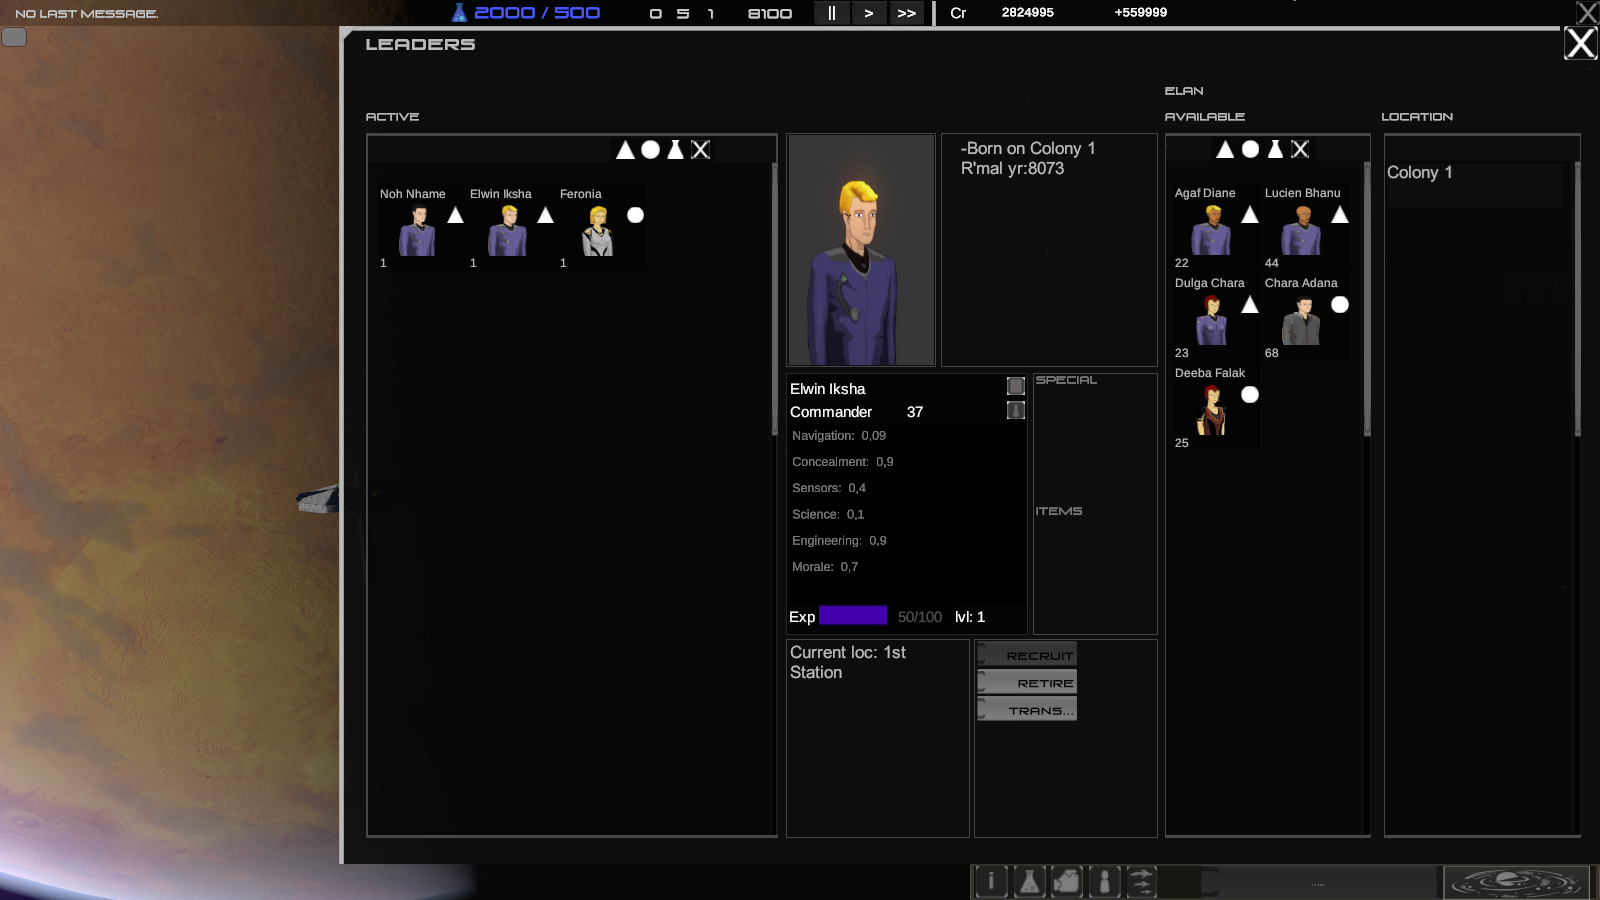
Task: Open the research flask icon in bottom bar
Action: [x=1029, y=881]
